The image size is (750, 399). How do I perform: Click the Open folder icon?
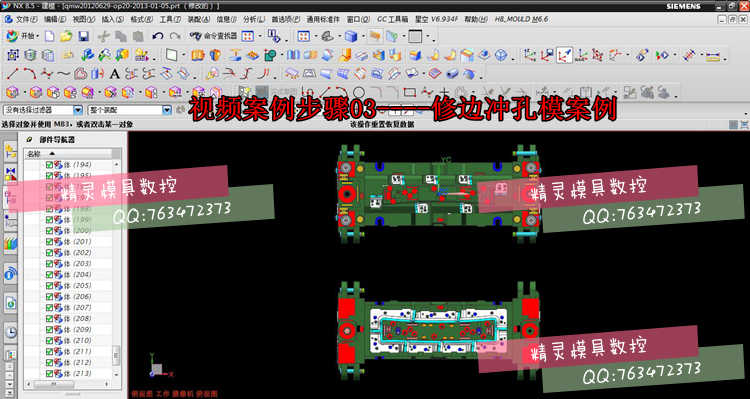click(x=66, y=36)
